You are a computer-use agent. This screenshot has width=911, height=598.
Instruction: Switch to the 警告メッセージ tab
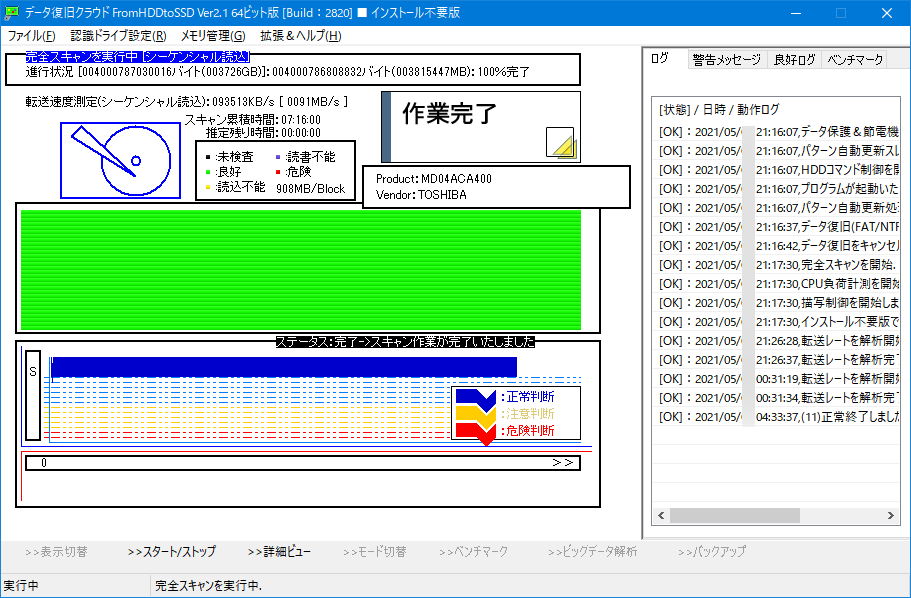tap(726, 59)
